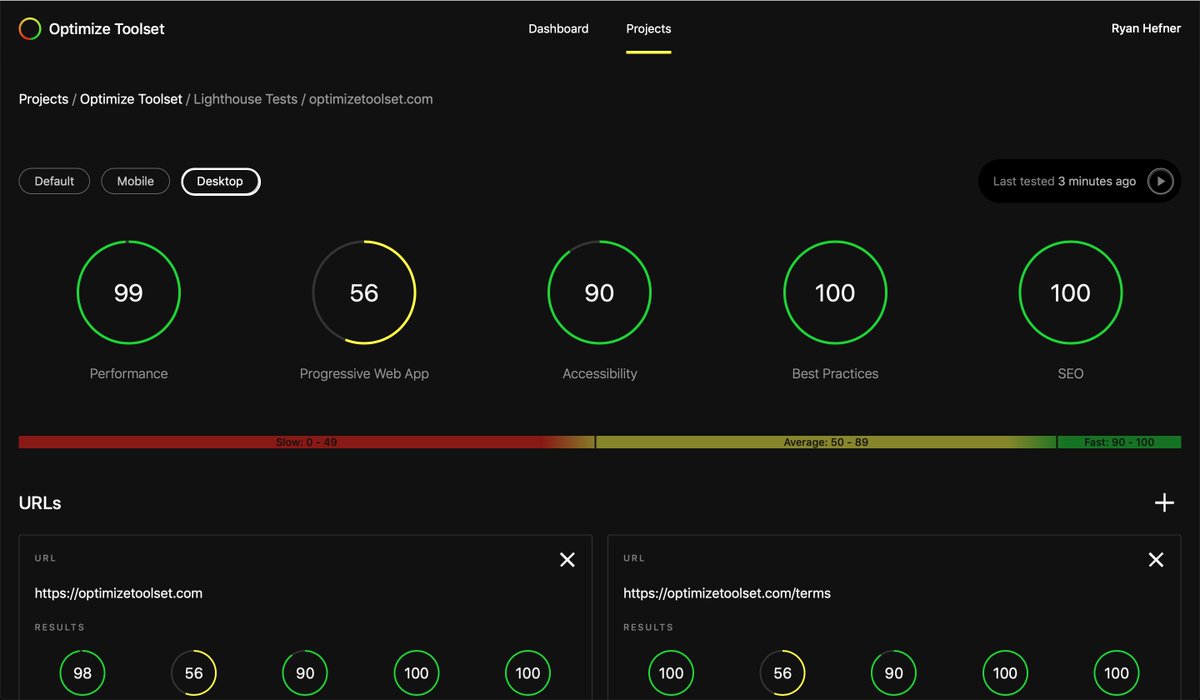
Task: Open the Accessibility score gauge showing 90
Action: 599,293
